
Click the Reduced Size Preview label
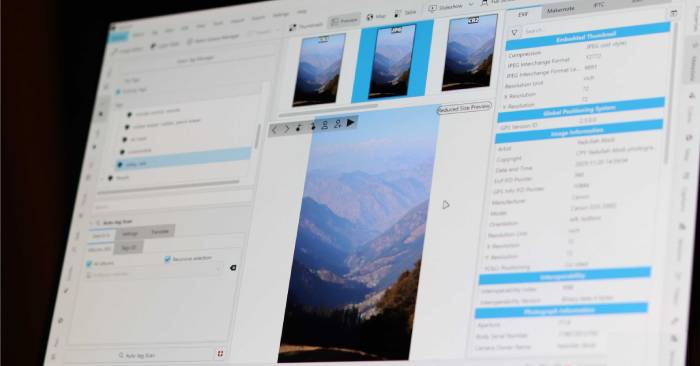click(464, 108)
